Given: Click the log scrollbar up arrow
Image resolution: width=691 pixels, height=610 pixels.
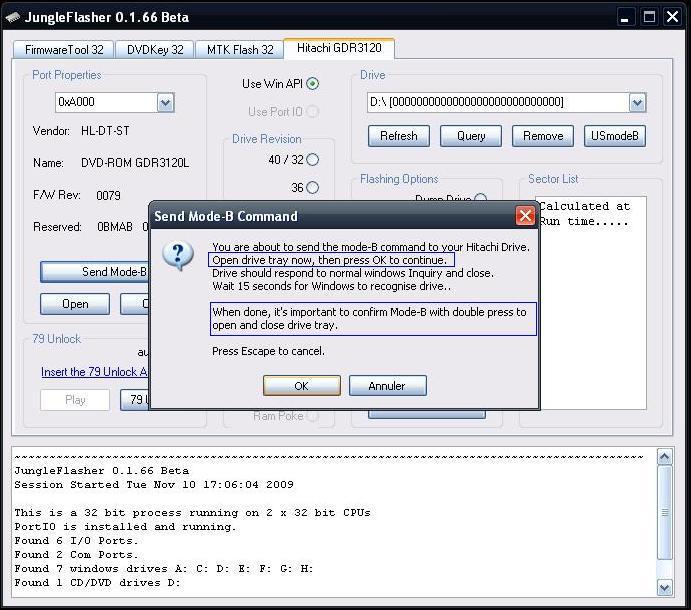Looking at the screenshot, I should (664, 457).
